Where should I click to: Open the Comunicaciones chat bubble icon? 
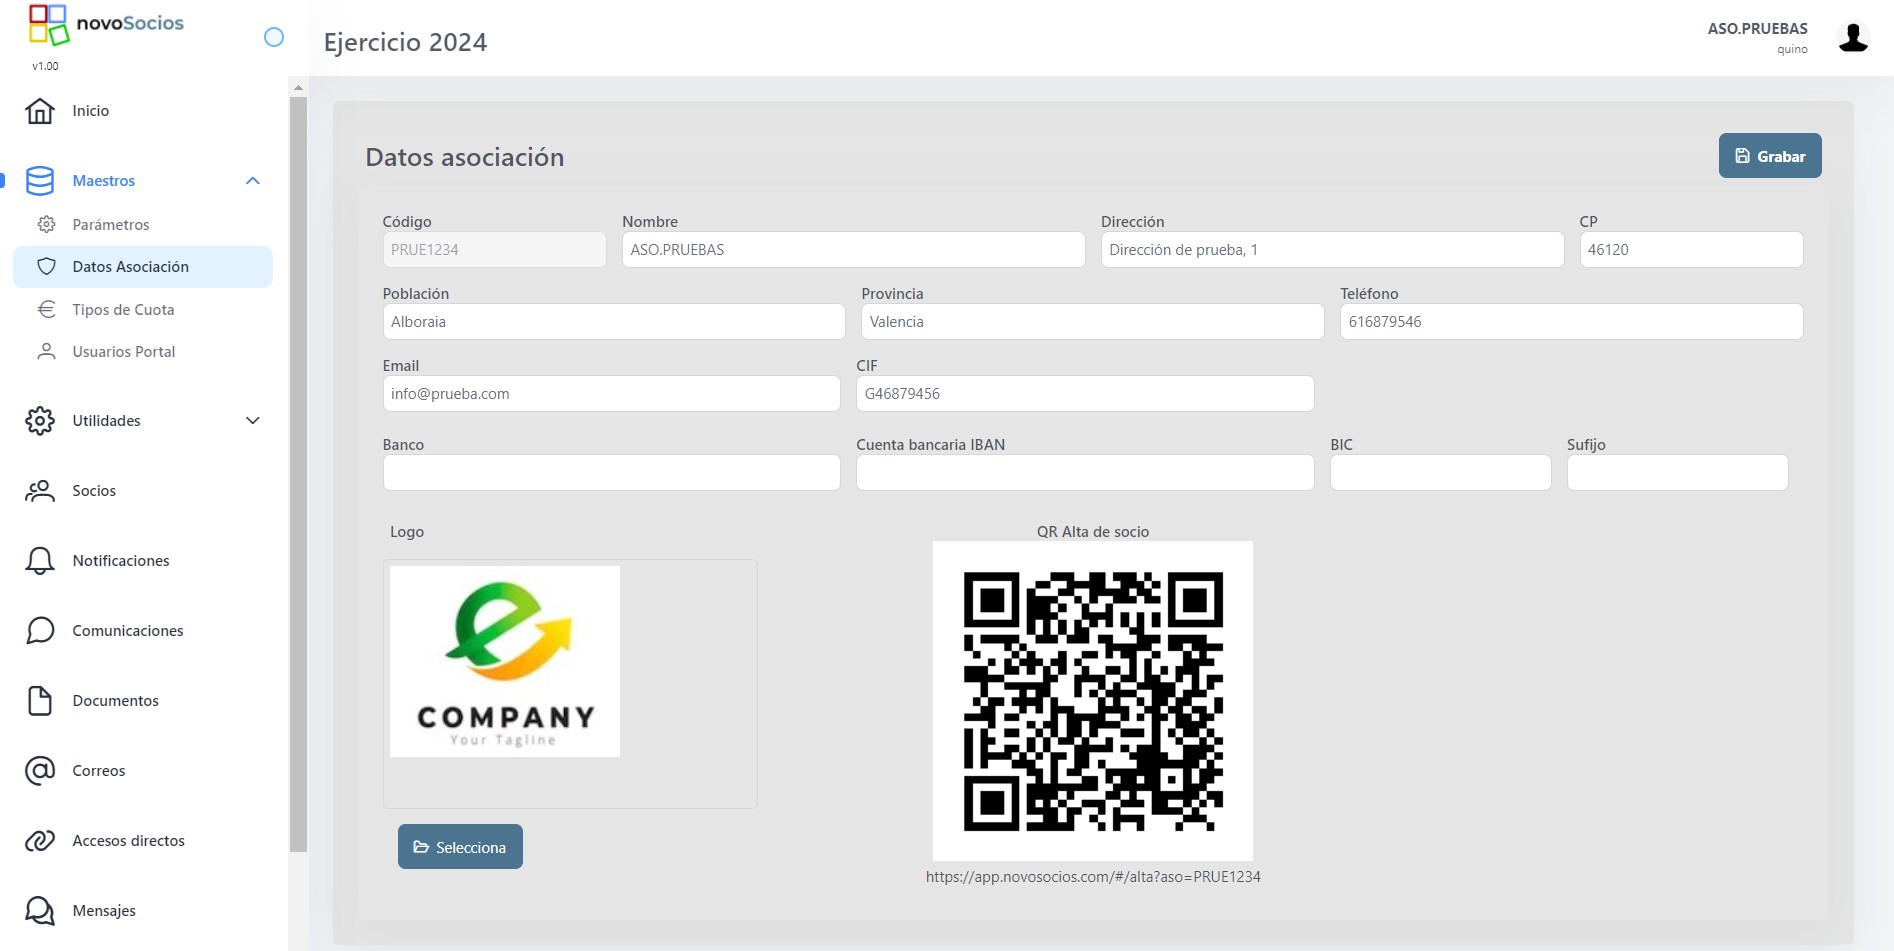(40, 630)
